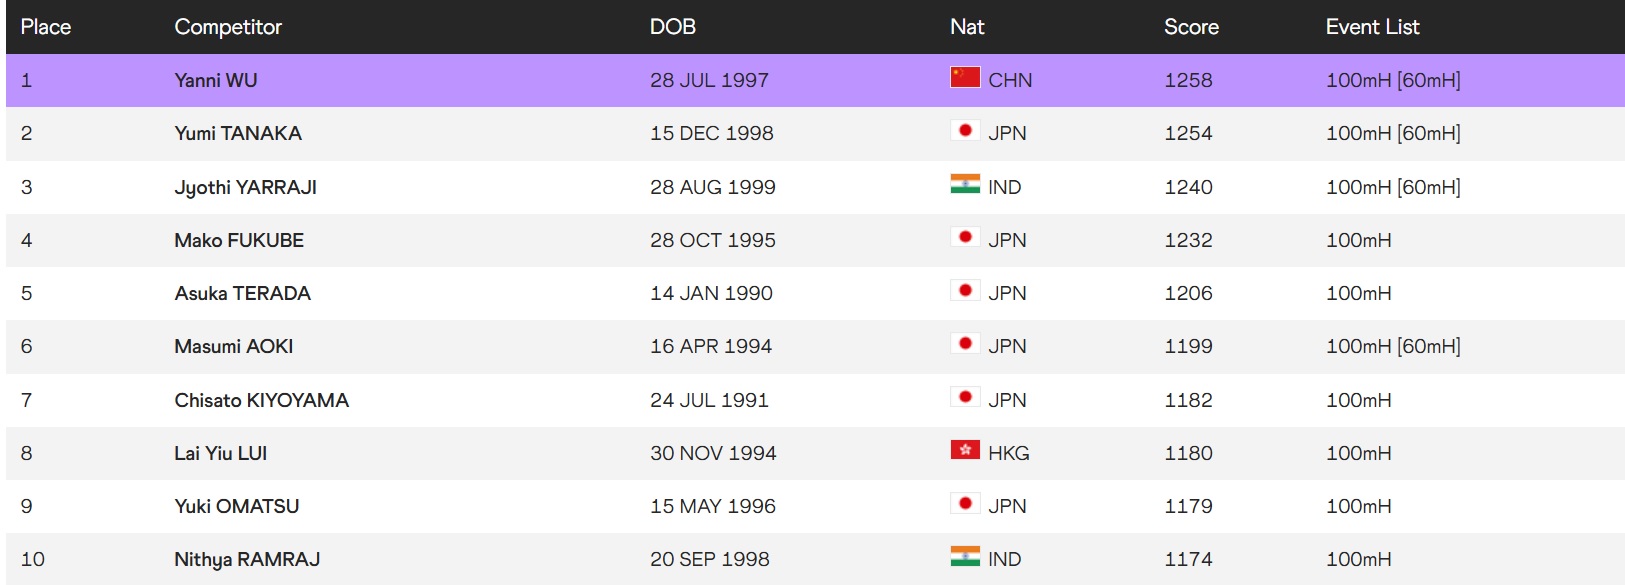Click Yumi TANAKA's score of 1254
This screenshot has height=585, width=1625.
[1188, 134]
